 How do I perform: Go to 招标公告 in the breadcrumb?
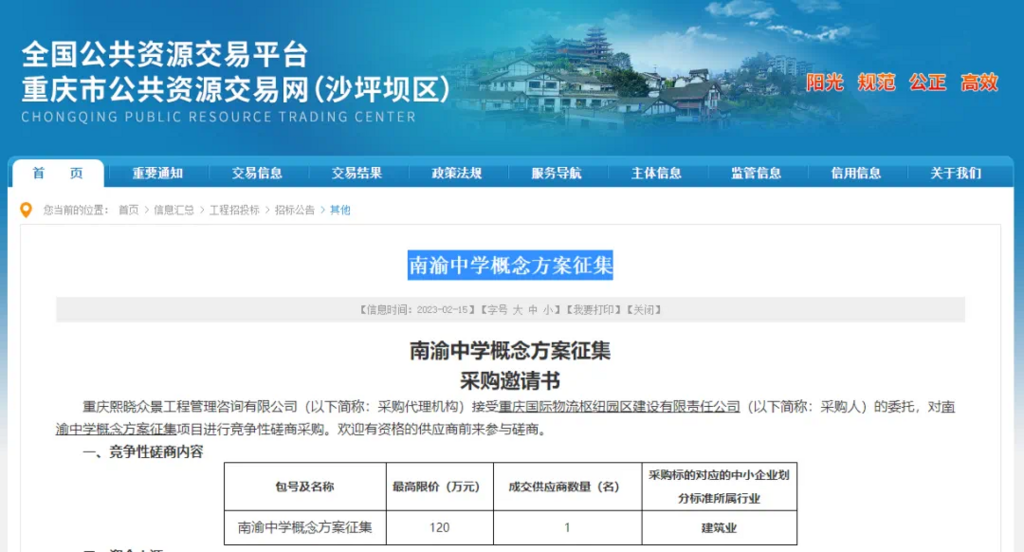coord(295,210)
